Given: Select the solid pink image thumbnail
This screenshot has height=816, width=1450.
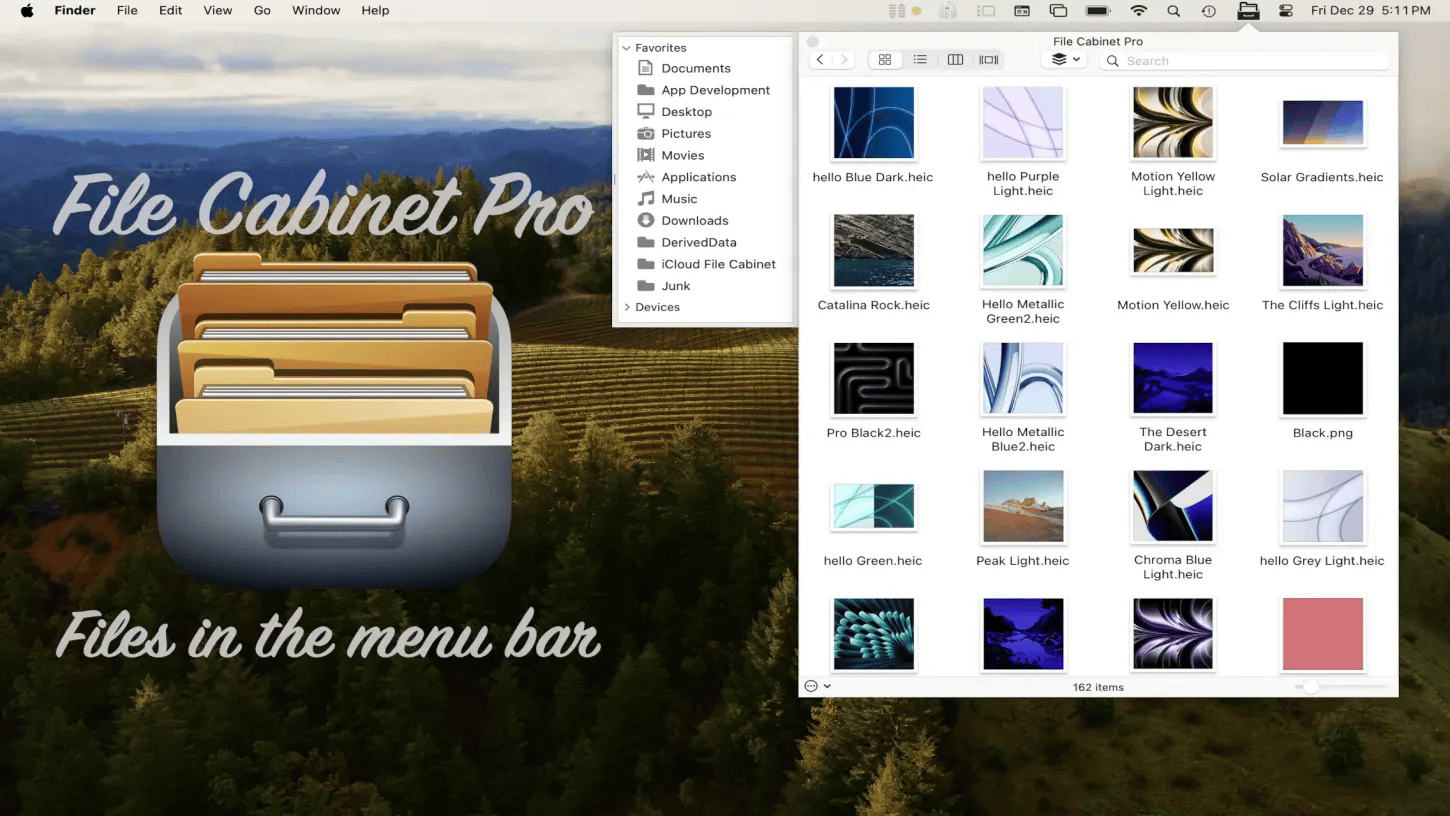Looking at the screenshot, I should tap(1323, 634).
